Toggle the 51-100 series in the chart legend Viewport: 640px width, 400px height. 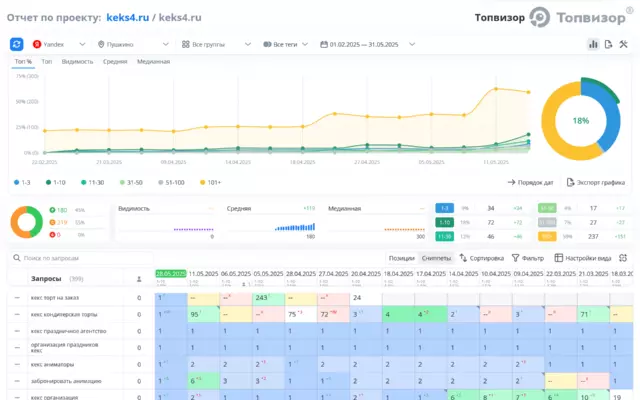point(171,182)
